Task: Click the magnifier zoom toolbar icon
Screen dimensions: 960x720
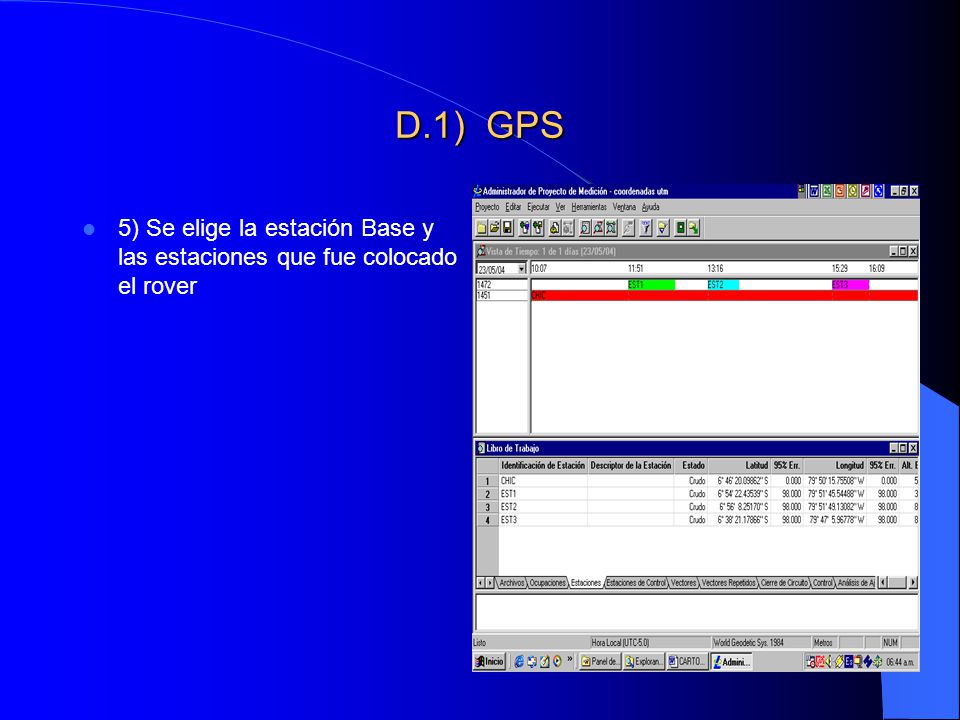Action: coord(585,228)
